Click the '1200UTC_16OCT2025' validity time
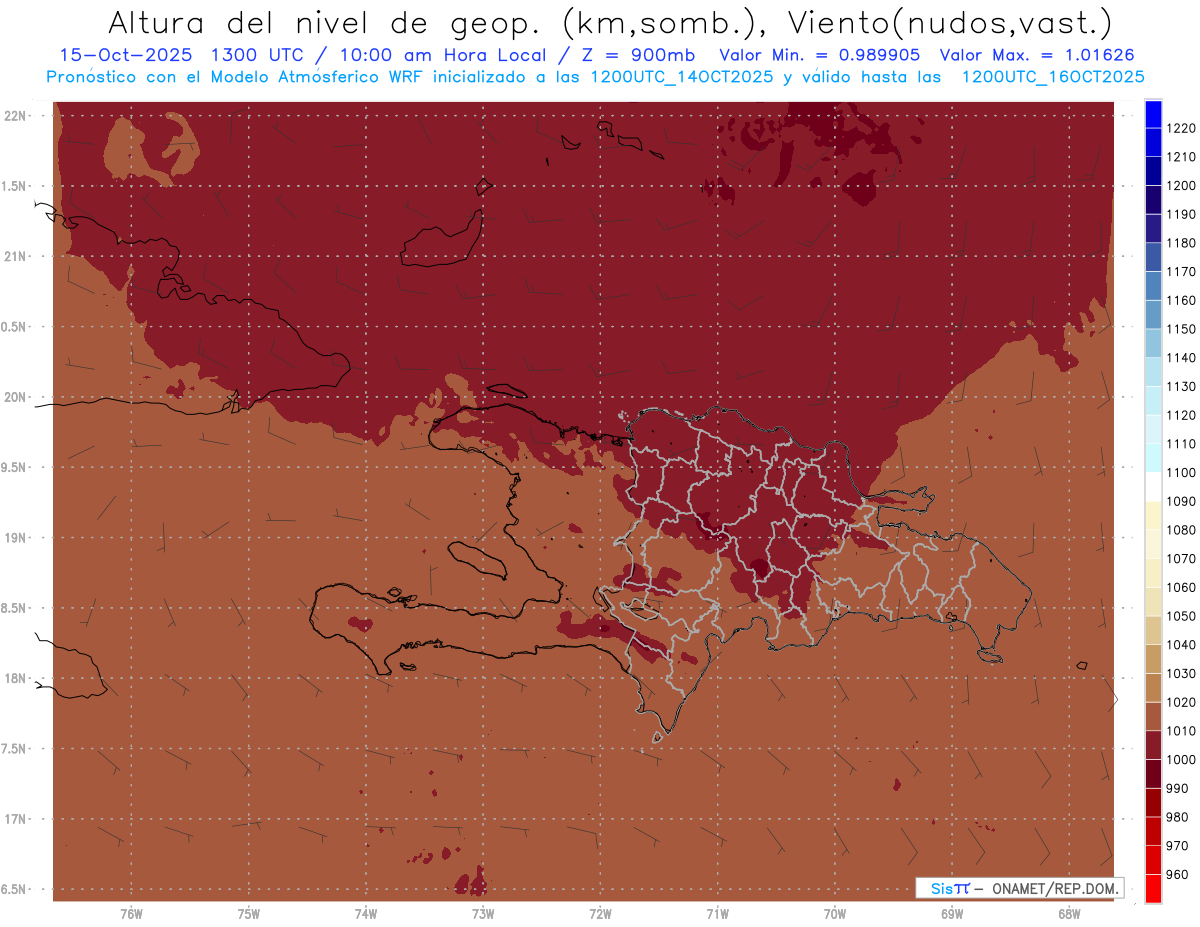 [1052, 77]
